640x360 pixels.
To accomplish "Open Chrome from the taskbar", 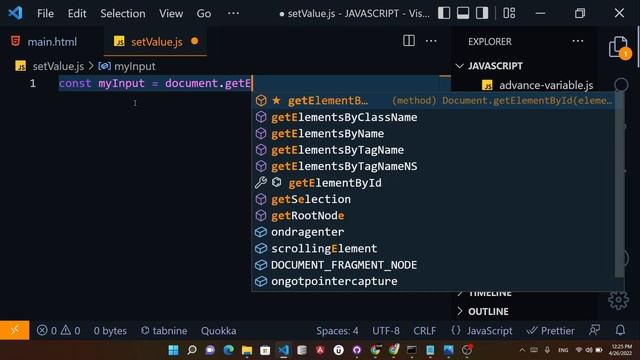I will click(x=376, y=350).
